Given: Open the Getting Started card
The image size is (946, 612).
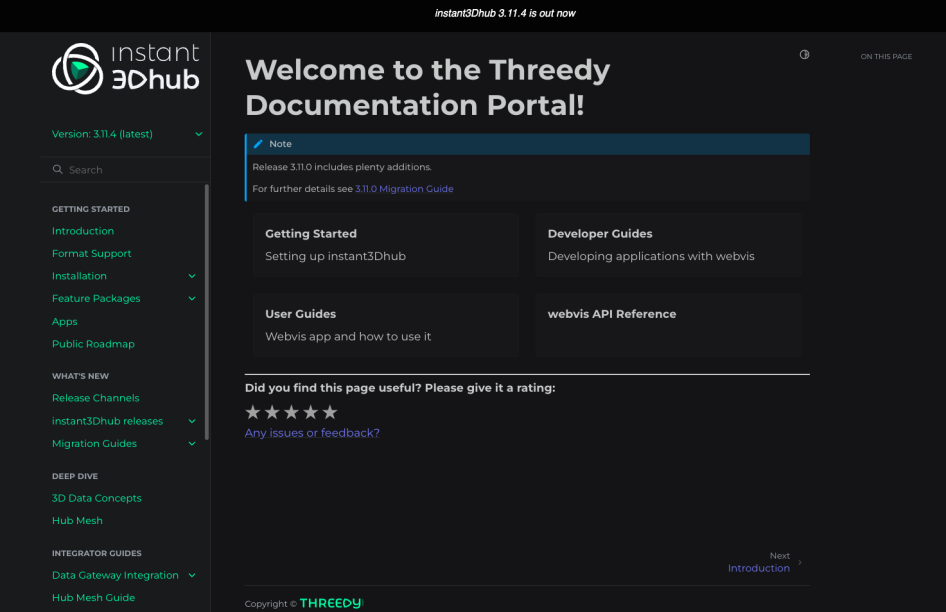Looking at the screenshot, I should coord(386,244).
